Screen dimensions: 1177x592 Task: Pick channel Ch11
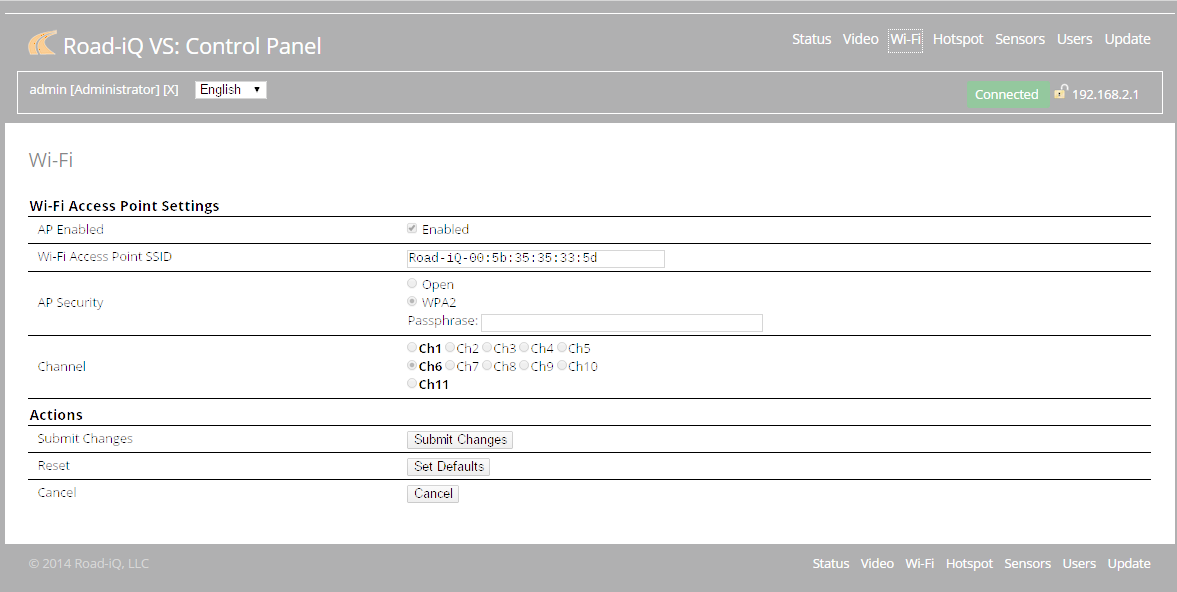coord(412,383)
